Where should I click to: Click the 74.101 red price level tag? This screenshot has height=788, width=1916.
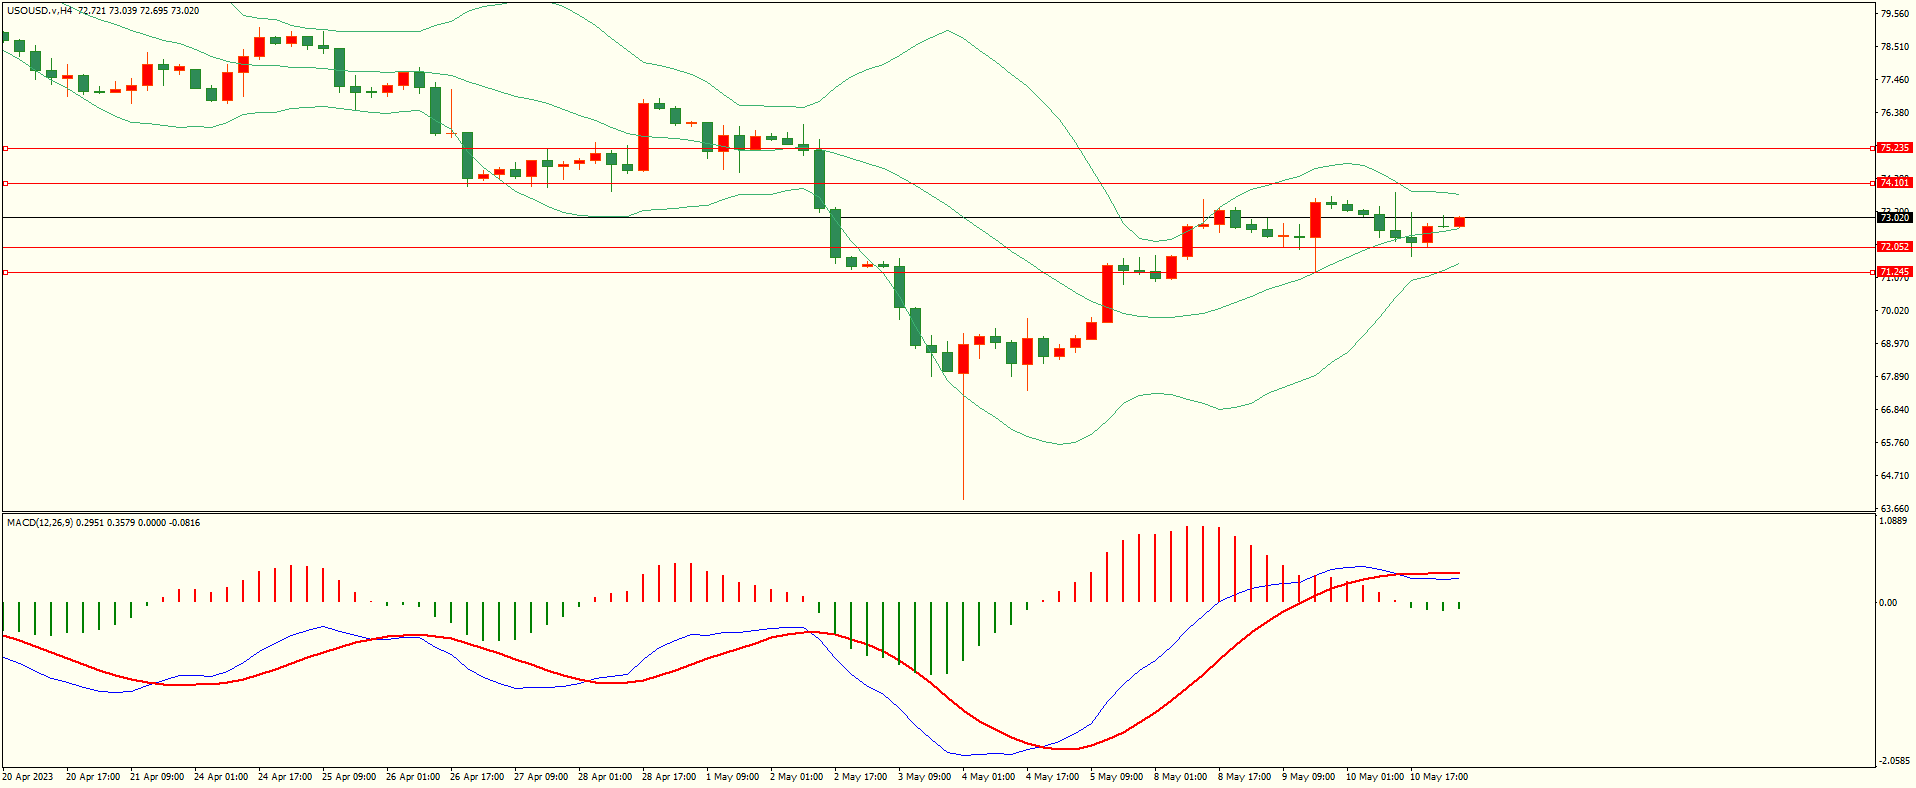pos(1894,183)
